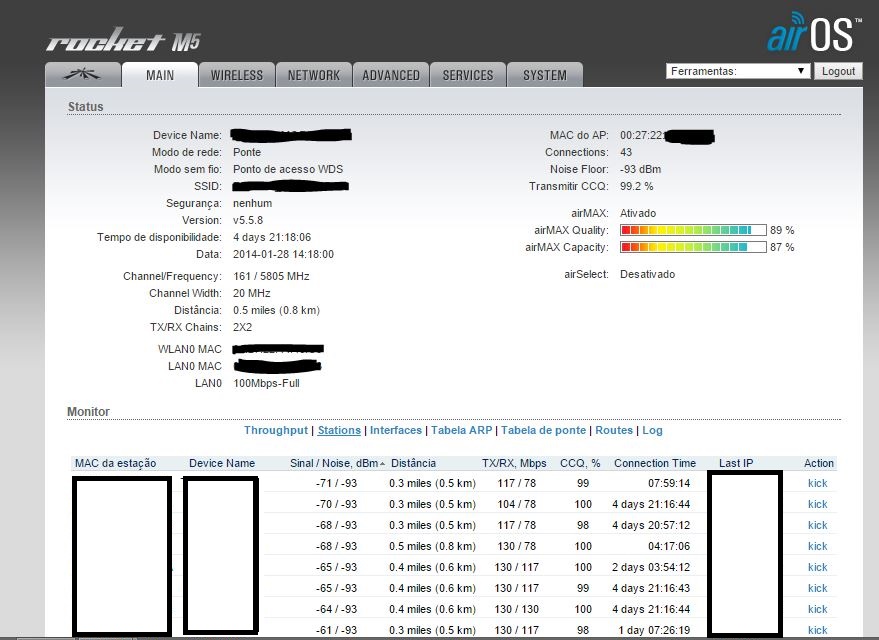879x640 pixels.
Task: Kick station connected 1 day 07:26:19
Action: click(x=817, y=630)
